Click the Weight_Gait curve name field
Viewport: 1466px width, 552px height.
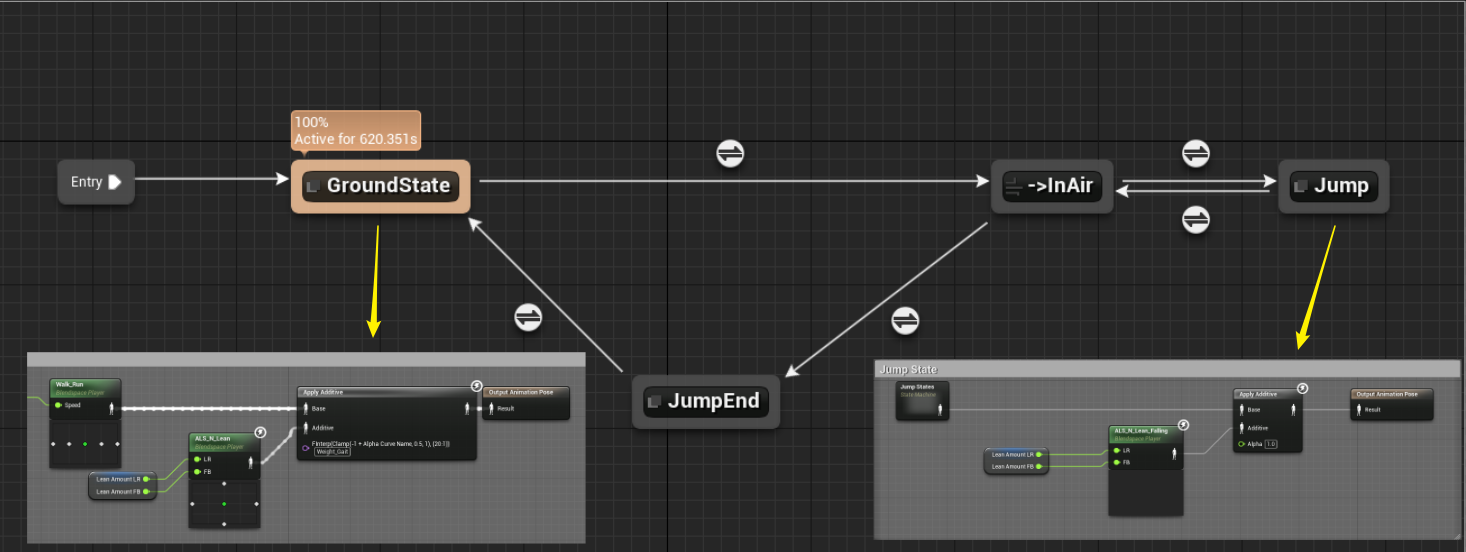click(331, 452)
